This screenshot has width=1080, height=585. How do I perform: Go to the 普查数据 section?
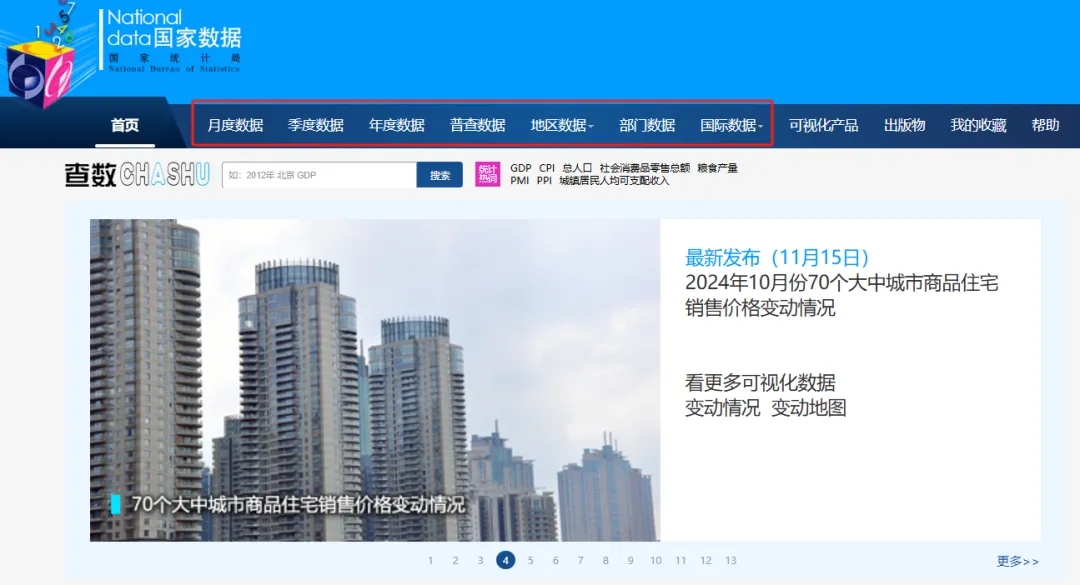[478, 125]
